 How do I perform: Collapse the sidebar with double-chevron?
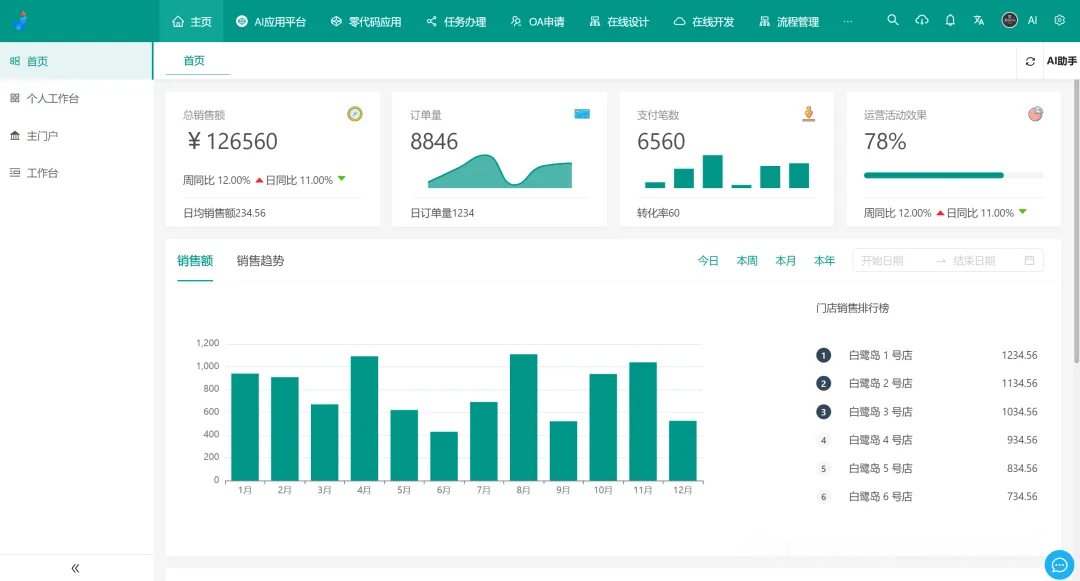pyautogui.click(x=75, y=568)
